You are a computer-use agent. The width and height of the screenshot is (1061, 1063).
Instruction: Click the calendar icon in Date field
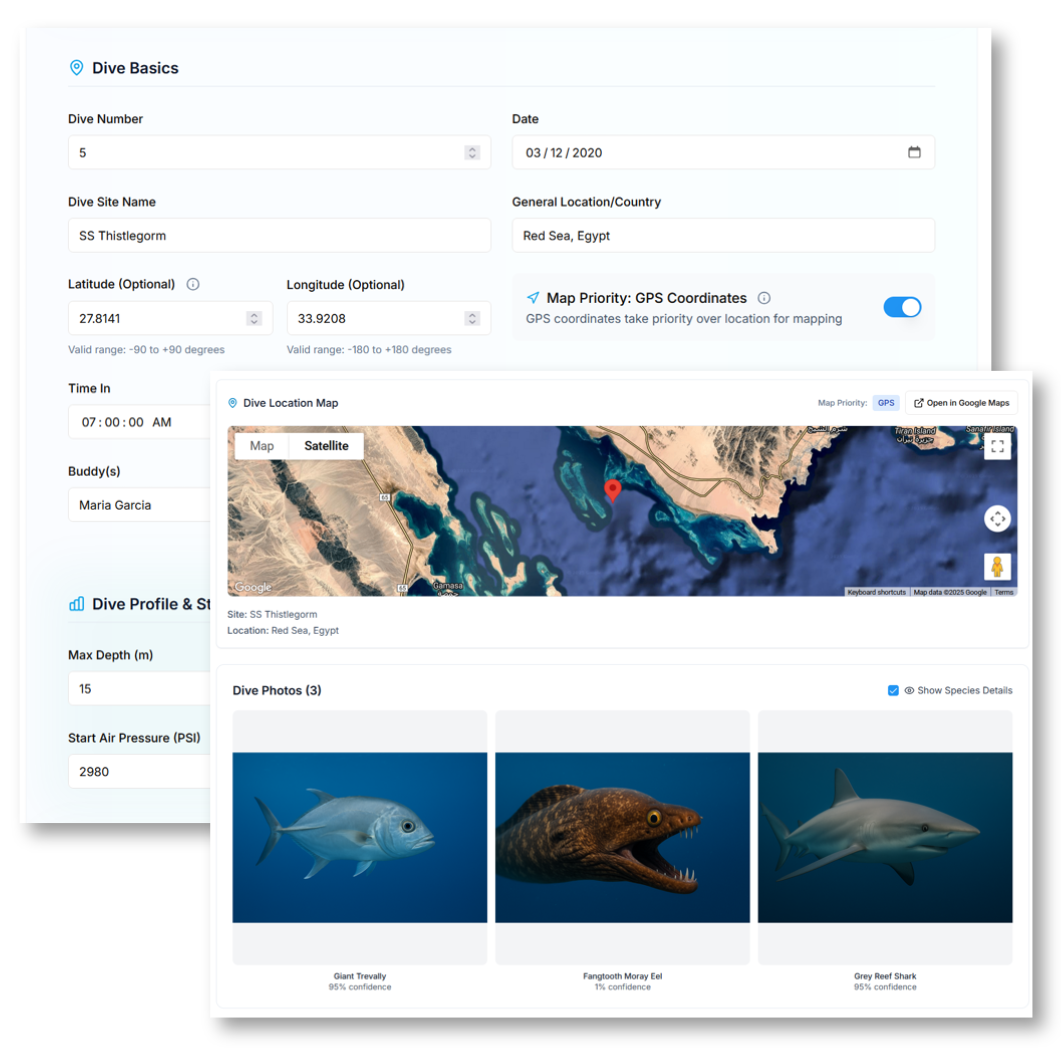(x=913, y=152)
